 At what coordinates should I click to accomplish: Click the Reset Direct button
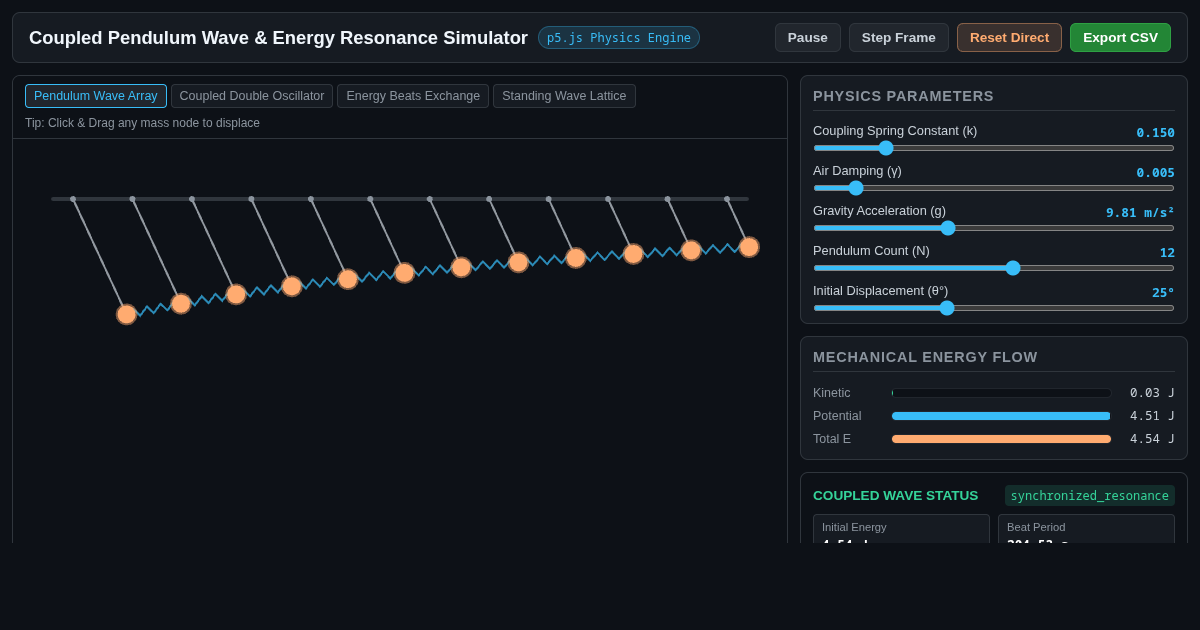(1009, 38)
